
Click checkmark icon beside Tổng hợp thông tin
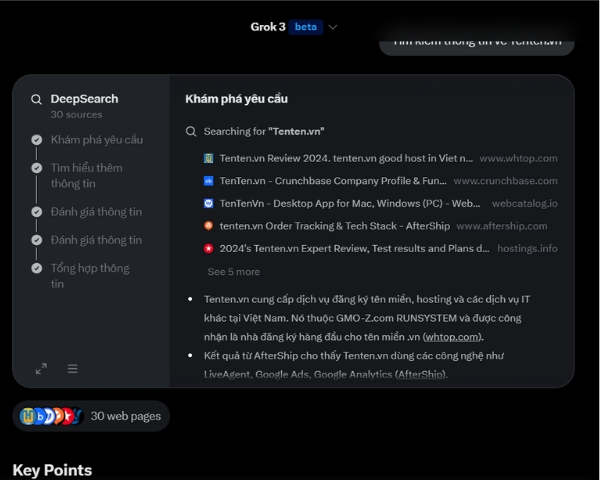37,268
